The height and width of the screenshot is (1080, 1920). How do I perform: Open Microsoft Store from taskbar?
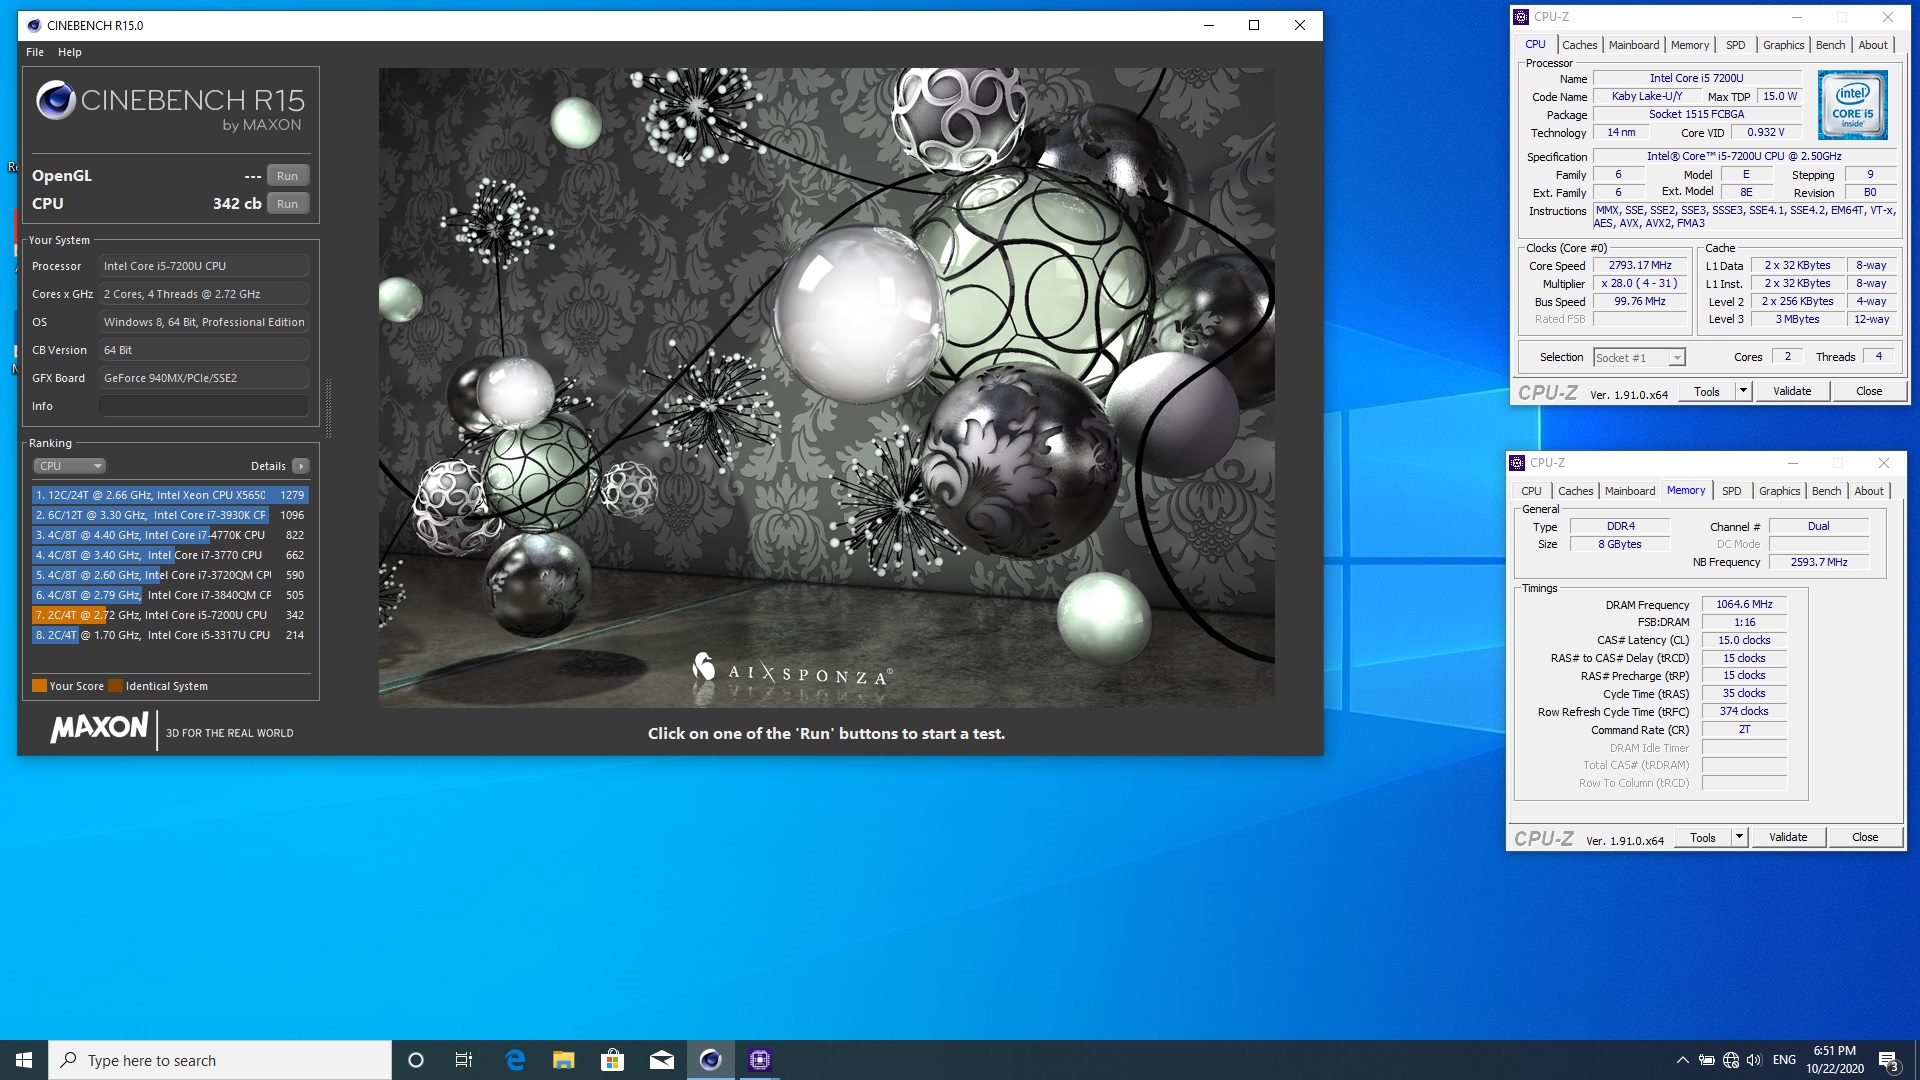point(612,1060)
